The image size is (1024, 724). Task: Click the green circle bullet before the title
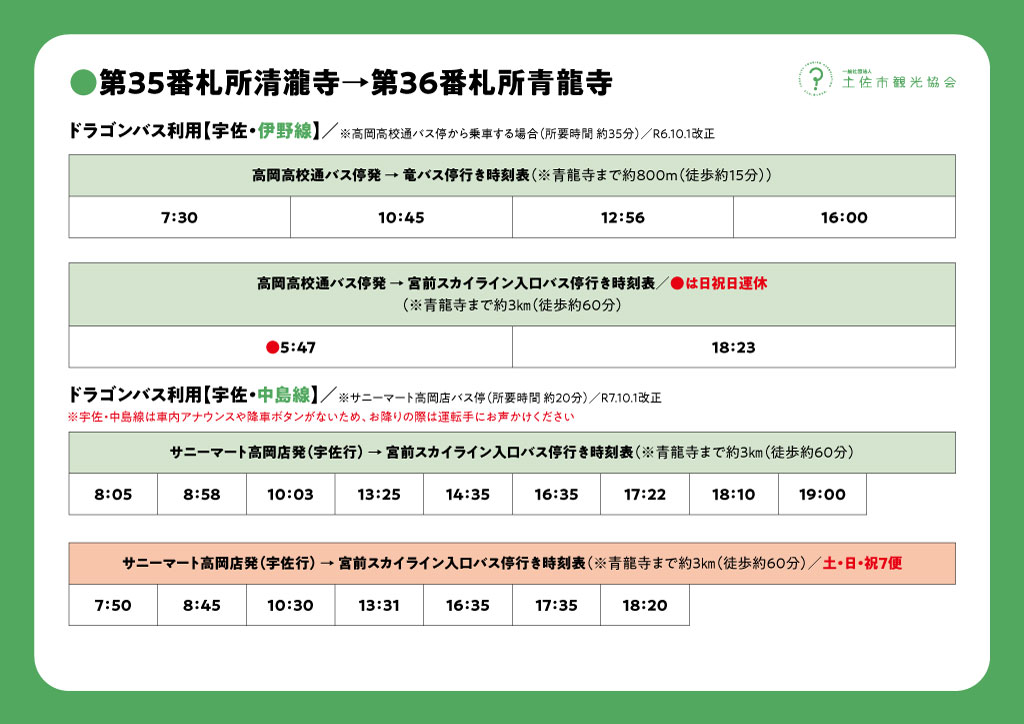tap(83, 82)
